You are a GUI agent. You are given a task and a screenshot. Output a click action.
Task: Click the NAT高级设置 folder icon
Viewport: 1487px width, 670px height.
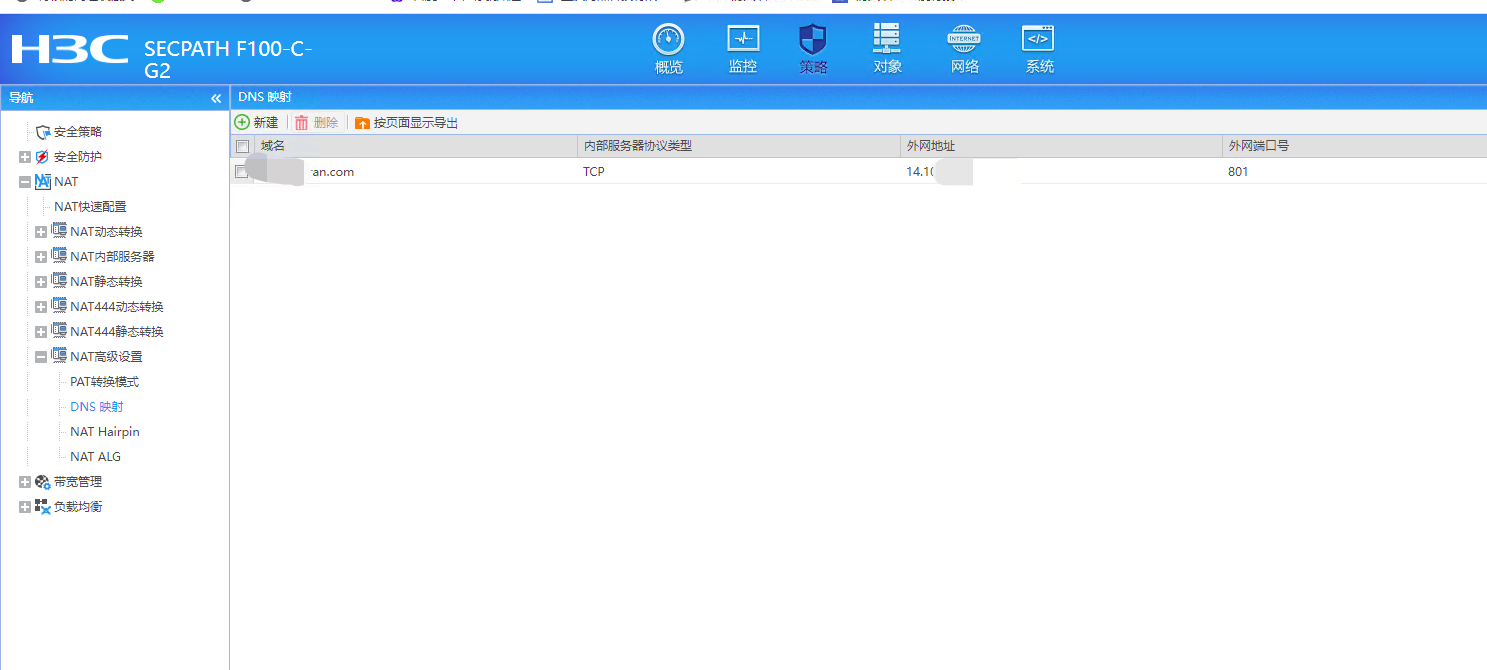tap(59, 356)
